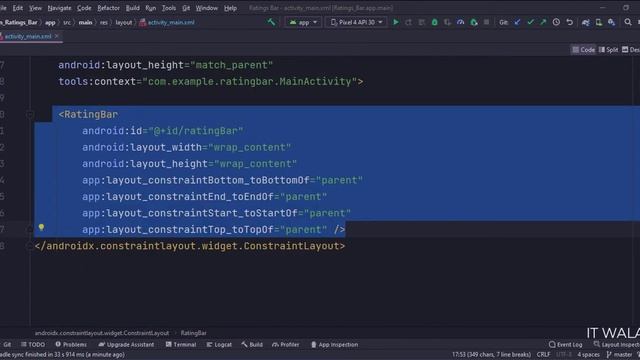Open the Upgrade Assistant tool window
640x360 pixels.
point(126,344)
